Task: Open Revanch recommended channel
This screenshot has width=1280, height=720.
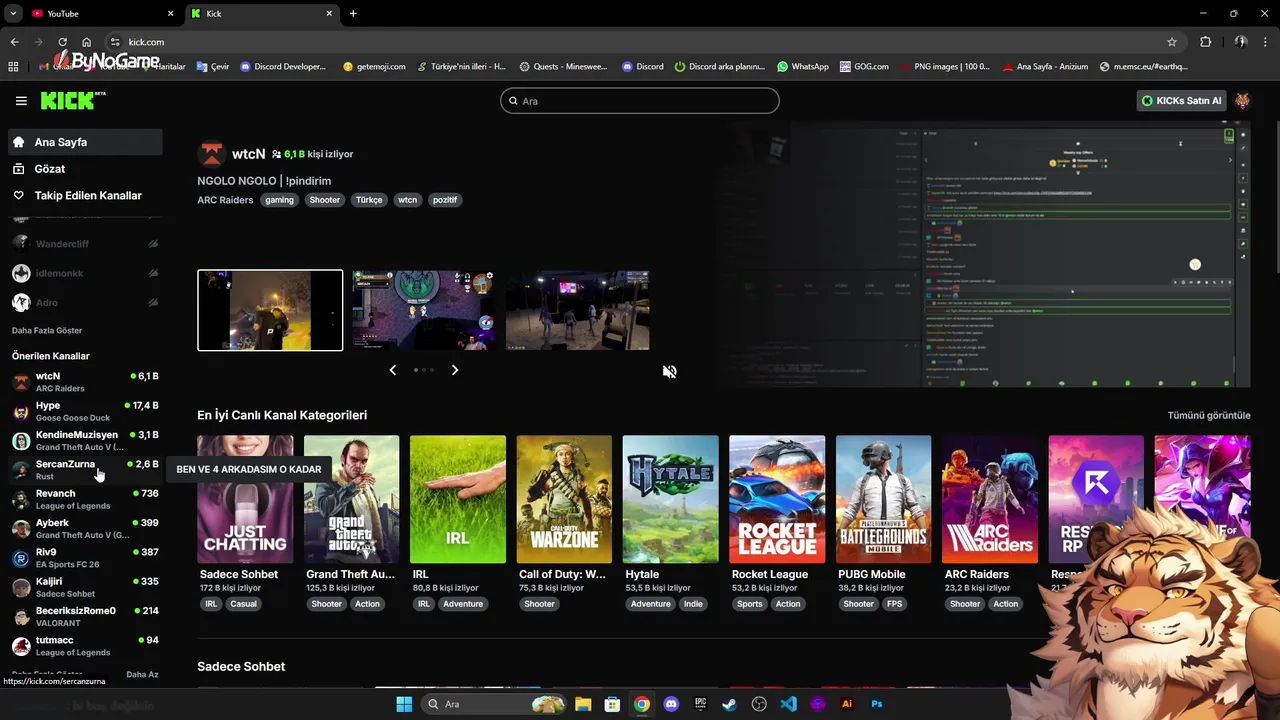Action: (85, 499)
